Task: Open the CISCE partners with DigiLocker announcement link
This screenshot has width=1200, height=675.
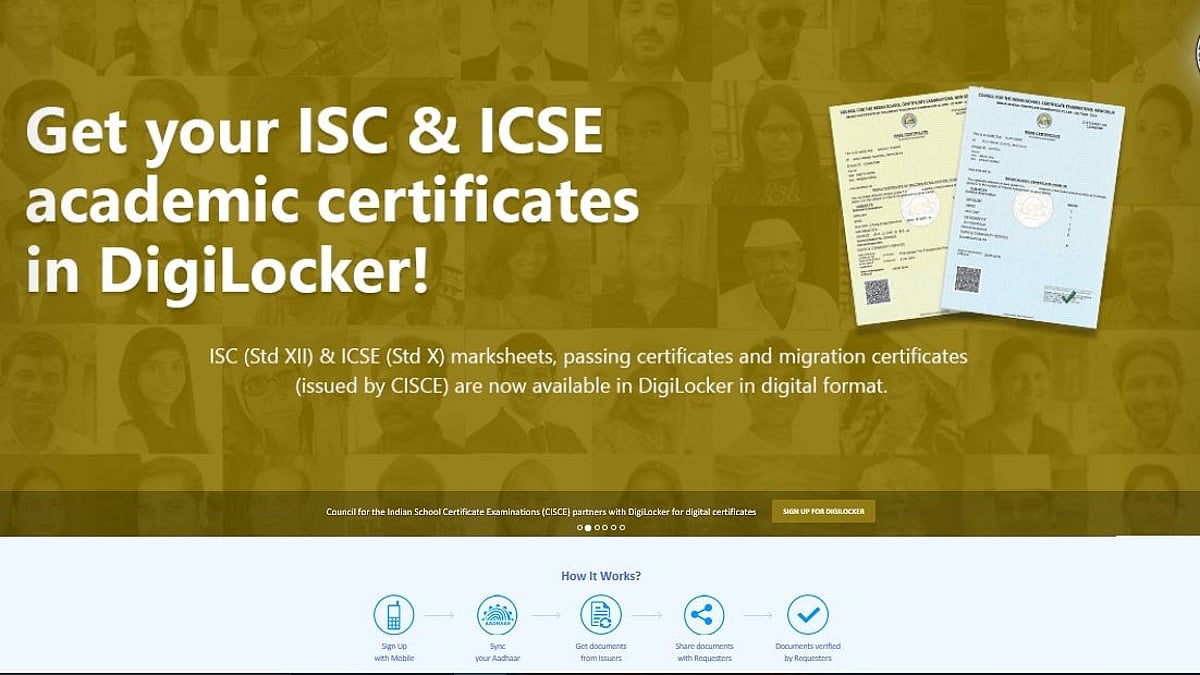Action: (x=540, y=510)
